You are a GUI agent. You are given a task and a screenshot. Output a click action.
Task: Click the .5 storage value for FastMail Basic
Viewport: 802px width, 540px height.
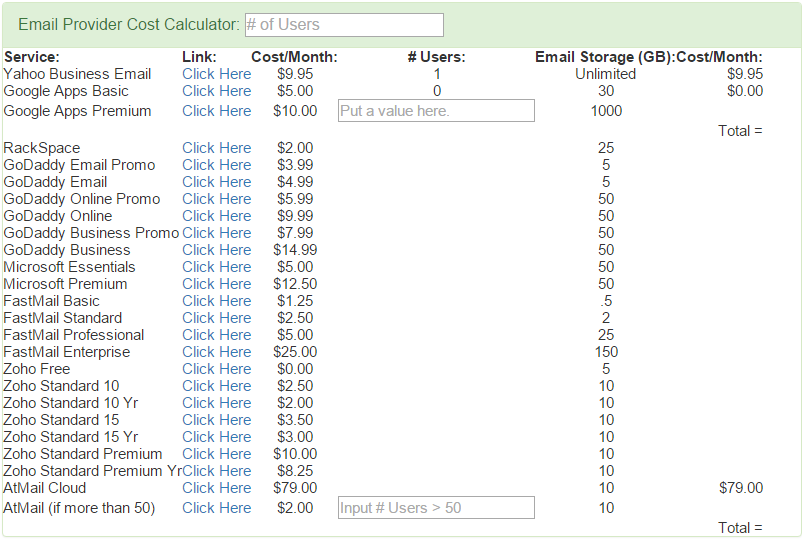coord(606,301)
